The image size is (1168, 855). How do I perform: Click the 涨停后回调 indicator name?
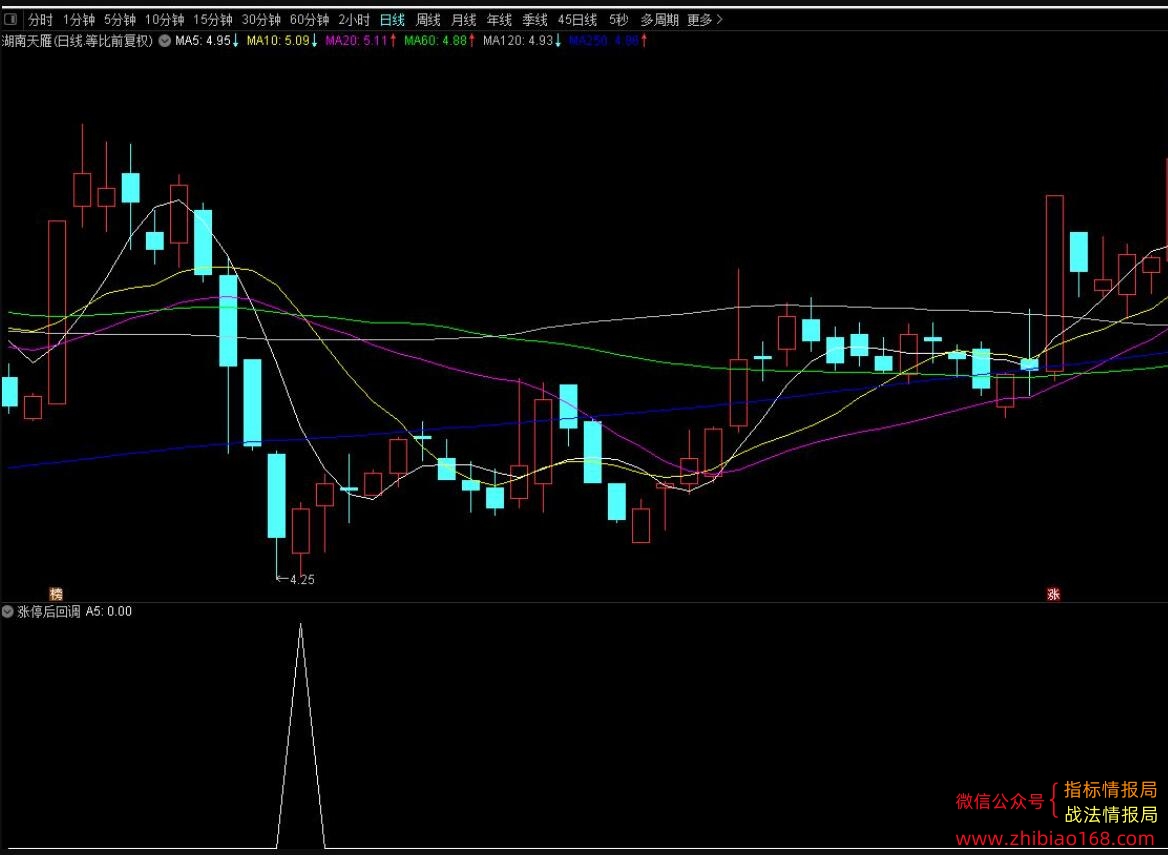click(x=48, y=611)
